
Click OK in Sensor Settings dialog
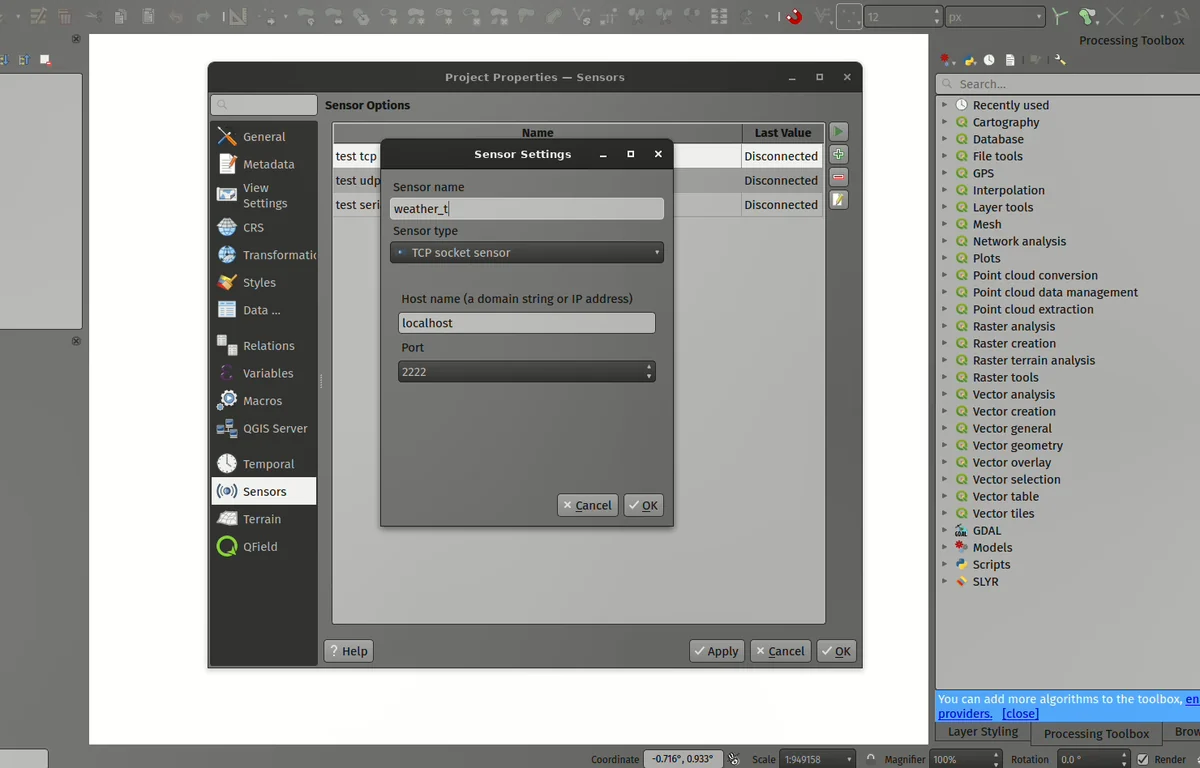642,506
